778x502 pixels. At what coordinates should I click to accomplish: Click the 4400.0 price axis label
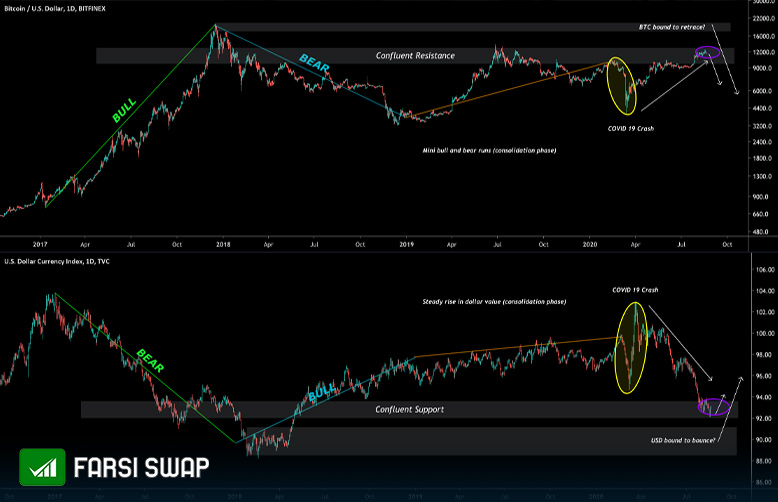point(765,108)
